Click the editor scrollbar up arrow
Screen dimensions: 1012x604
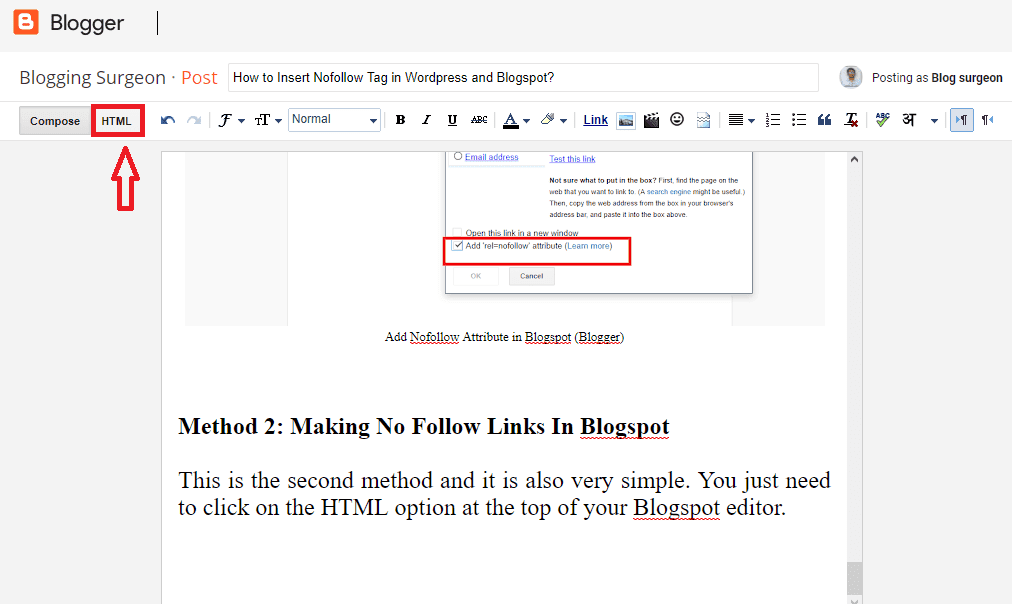(855, 159)
